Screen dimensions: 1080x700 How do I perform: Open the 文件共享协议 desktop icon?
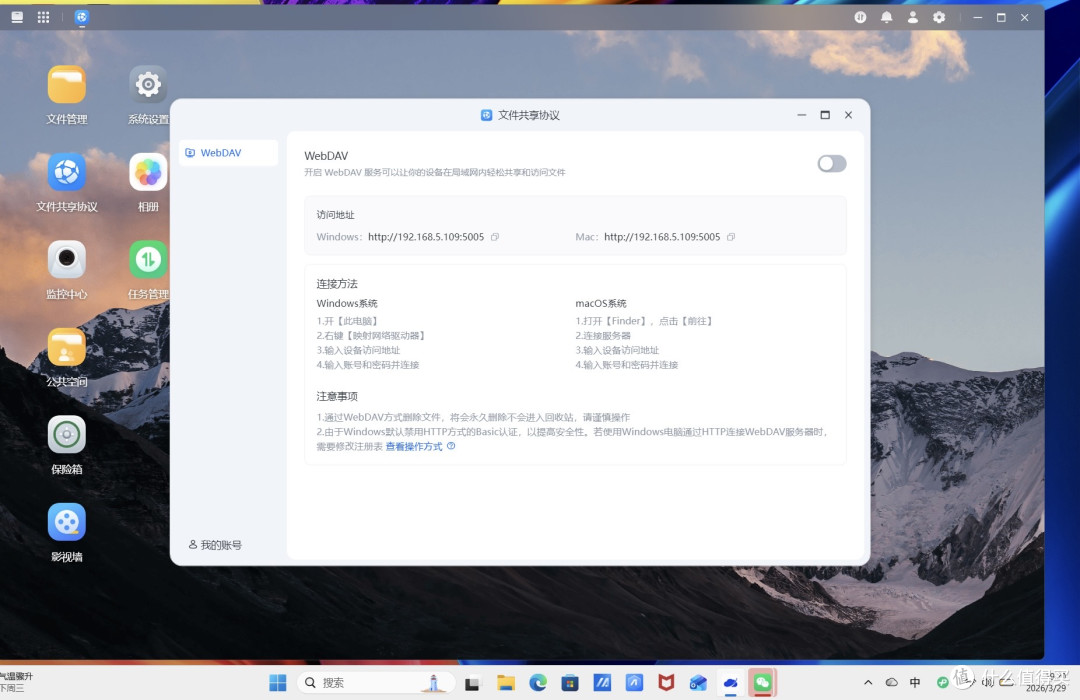67,184
